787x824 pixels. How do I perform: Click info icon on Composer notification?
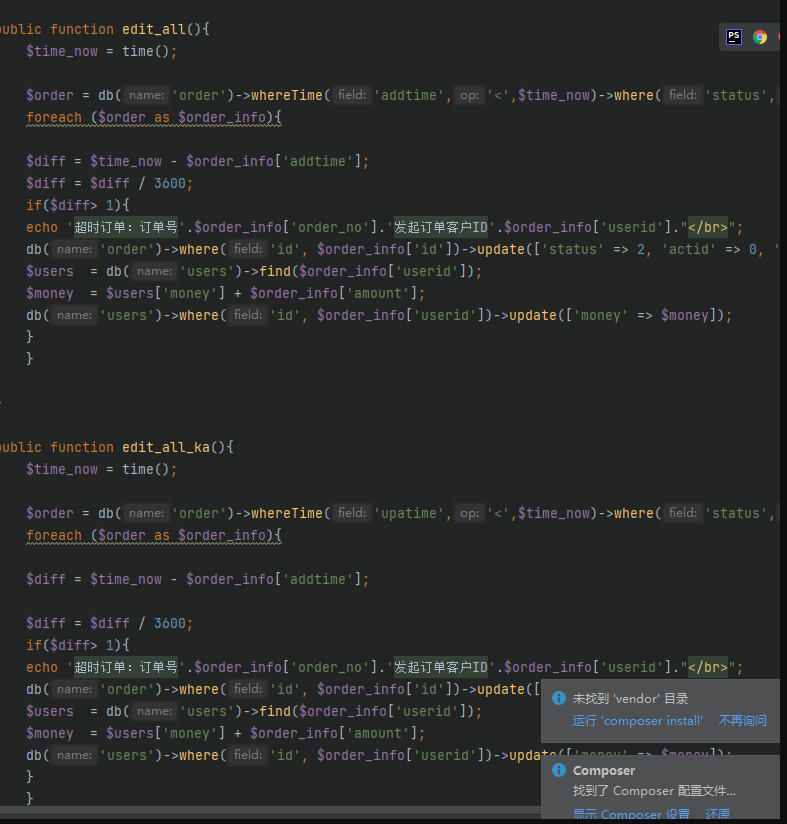559,771
